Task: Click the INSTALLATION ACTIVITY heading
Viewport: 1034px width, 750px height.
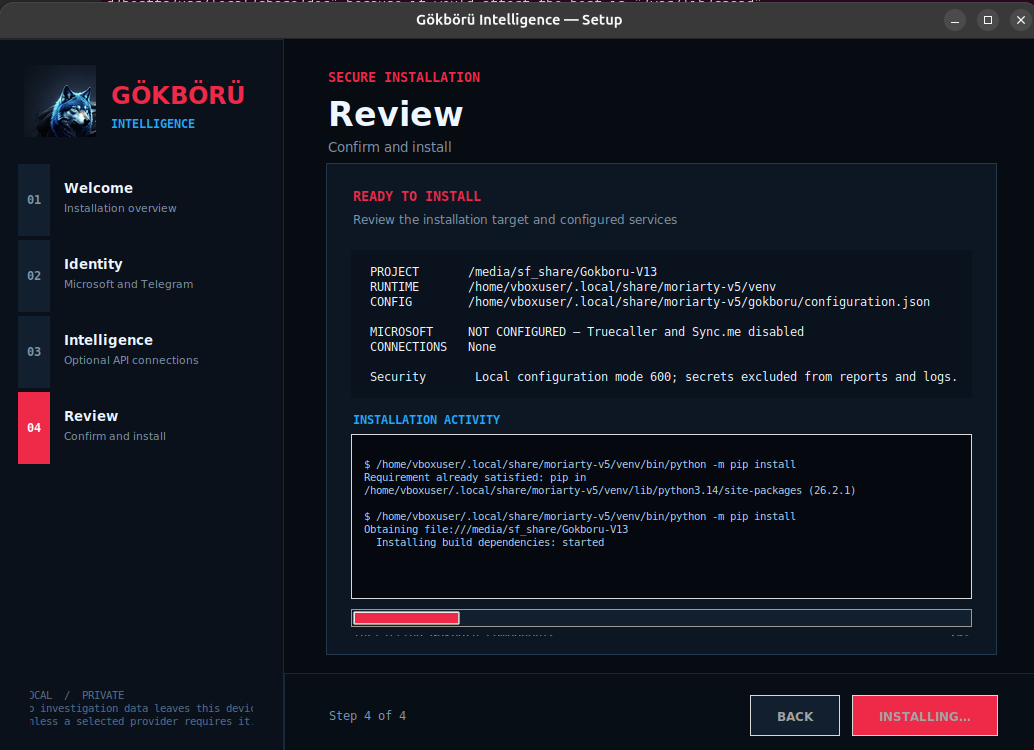Action: (426, 420)
